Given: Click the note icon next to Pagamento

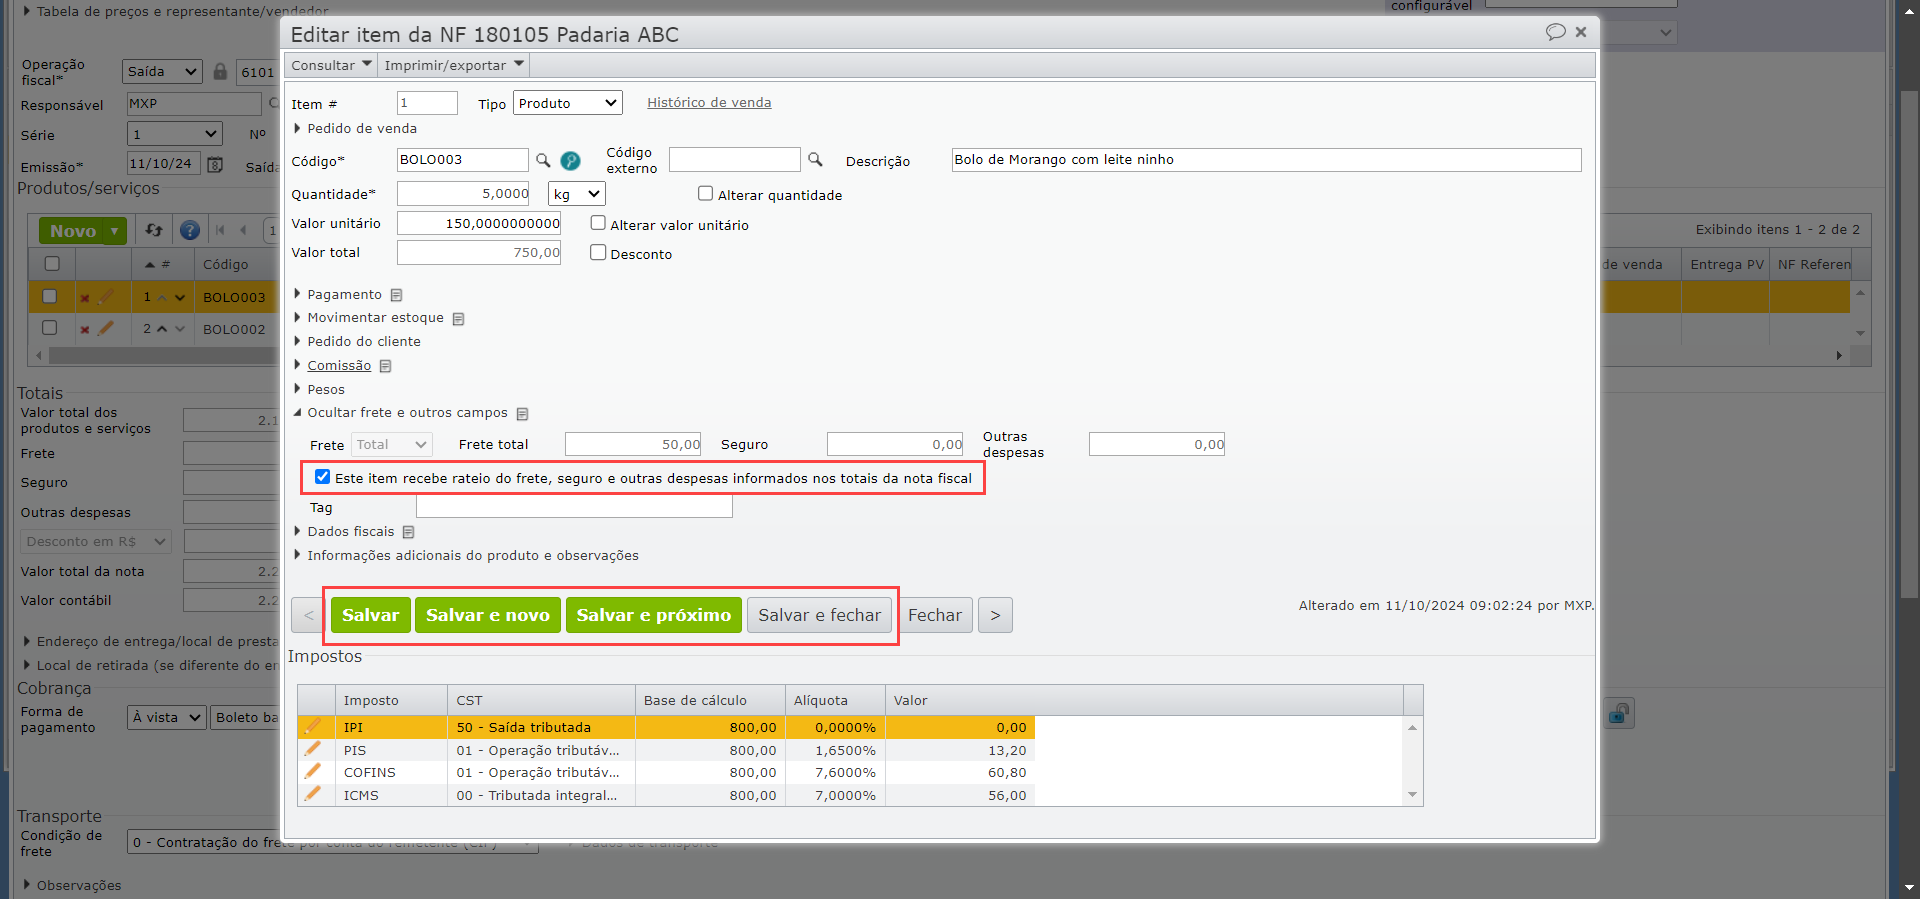Looking at the screenshot, I should tap(397, 295).
